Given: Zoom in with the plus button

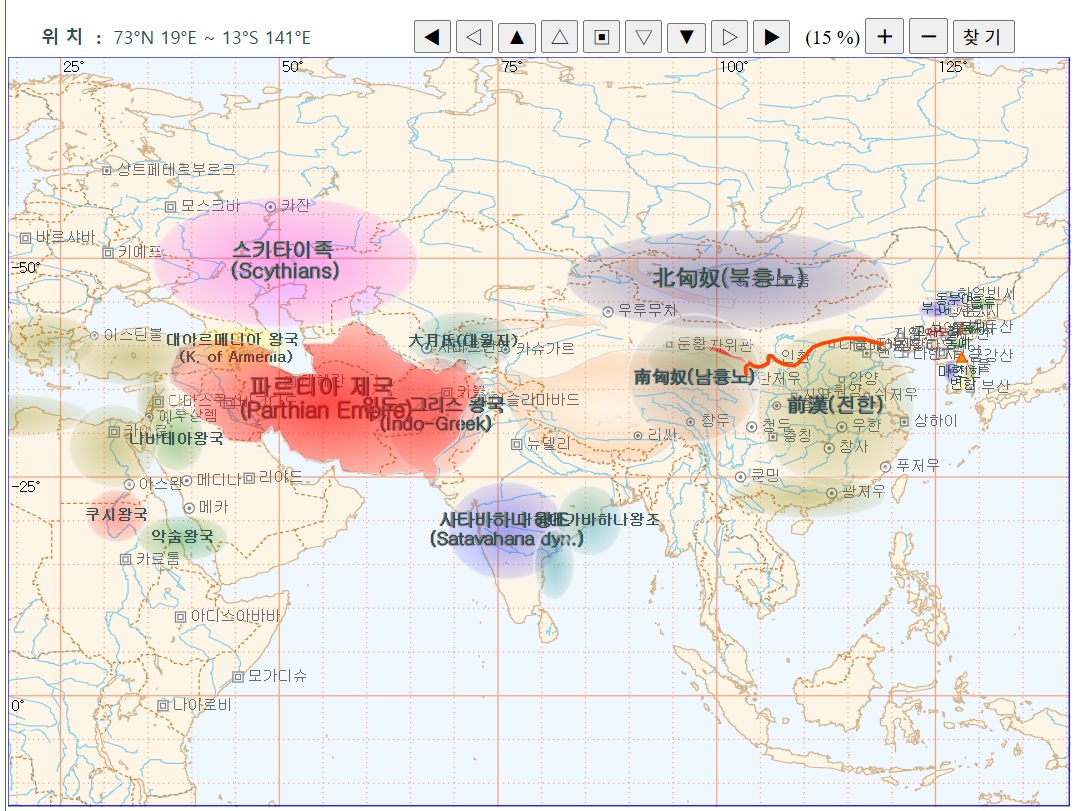Looking at the screenshot, I should 884,37.
